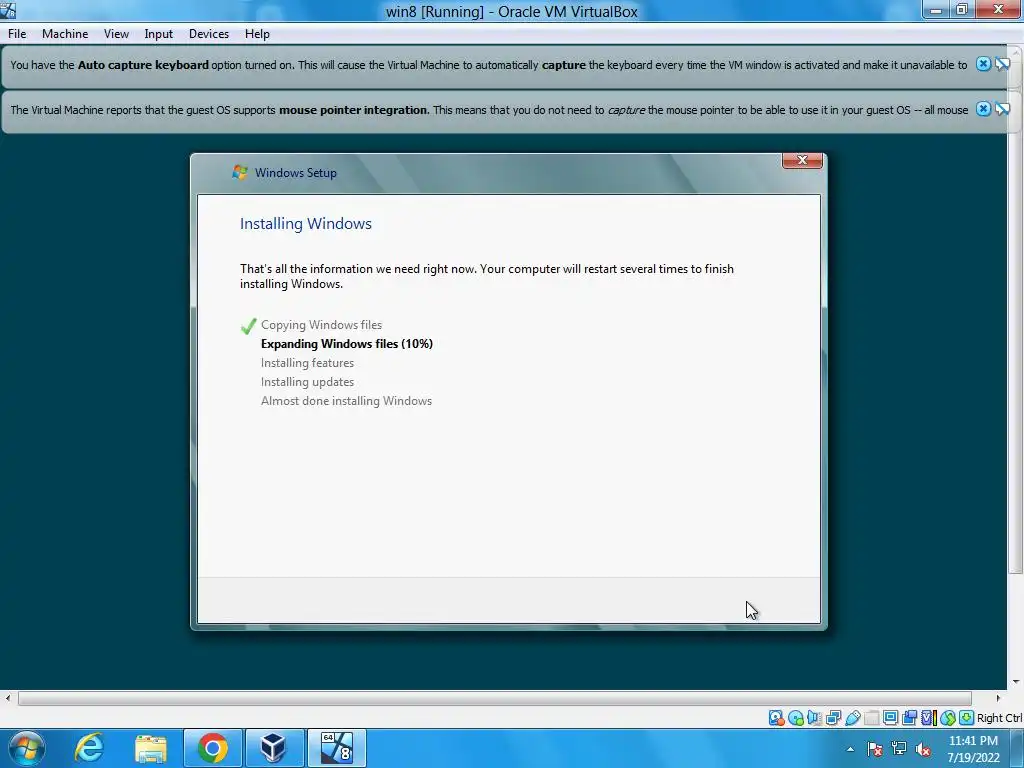Click the green Copying Windows files checkmark

[248, 325]
